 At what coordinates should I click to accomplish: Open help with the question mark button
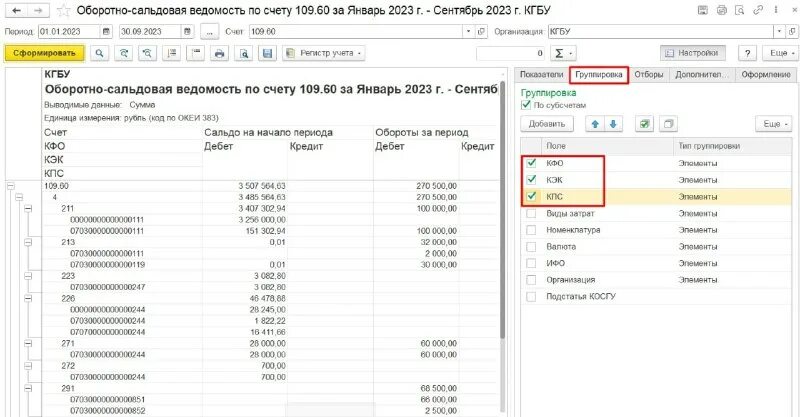747,53
